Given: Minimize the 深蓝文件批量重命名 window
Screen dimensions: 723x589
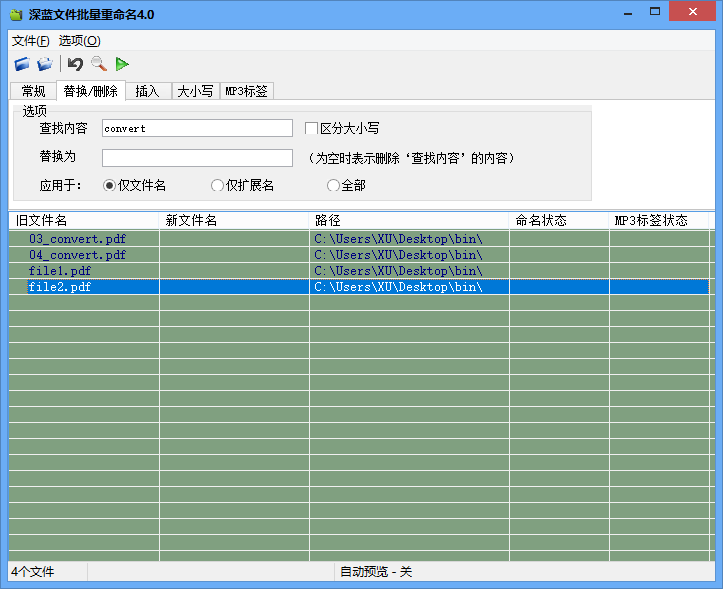Looking at the screenshot, I should tap(628, 13).
